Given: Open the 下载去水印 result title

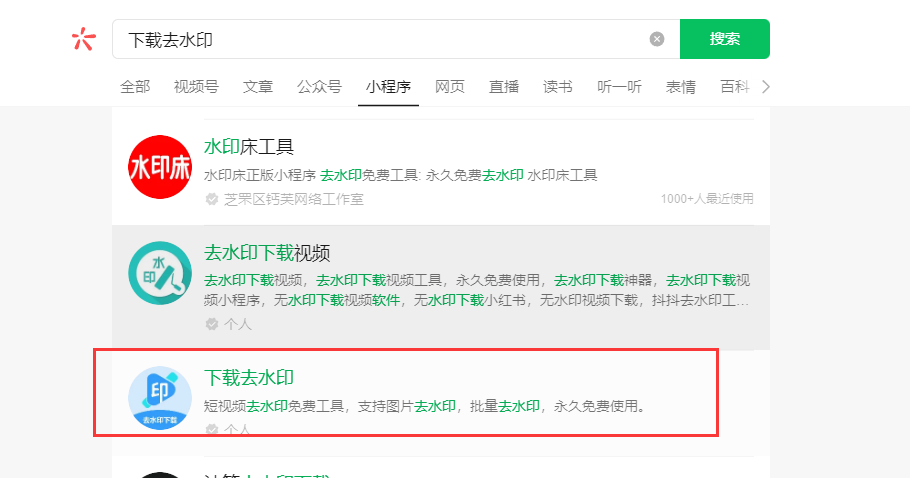Looking at the screenshot, I should 249,378.
